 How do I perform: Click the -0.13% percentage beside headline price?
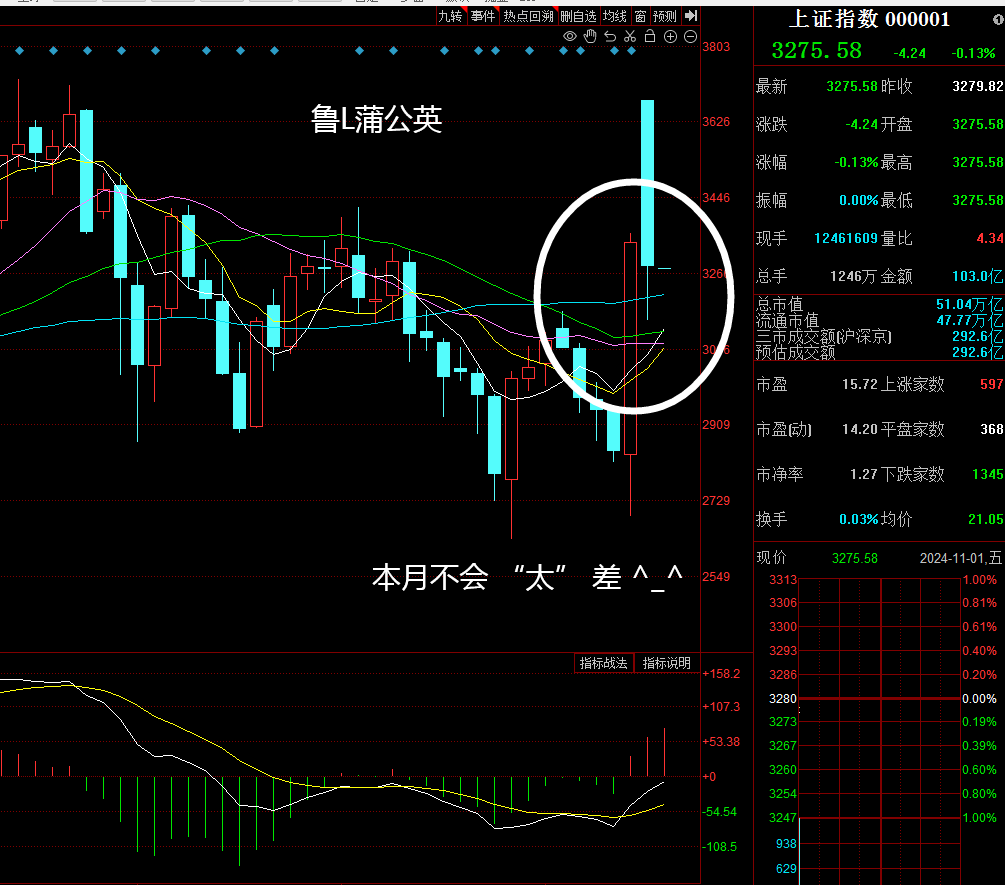tap(974, 53)
